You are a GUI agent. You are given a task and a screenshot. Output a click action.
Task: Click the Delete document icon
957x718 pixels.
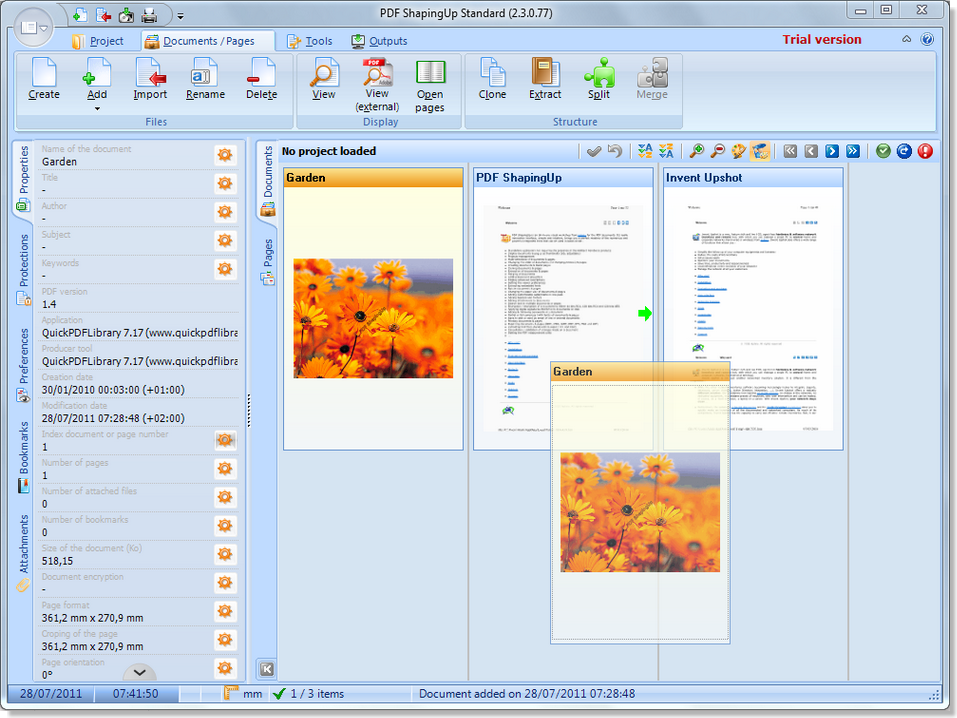[261, 73]
